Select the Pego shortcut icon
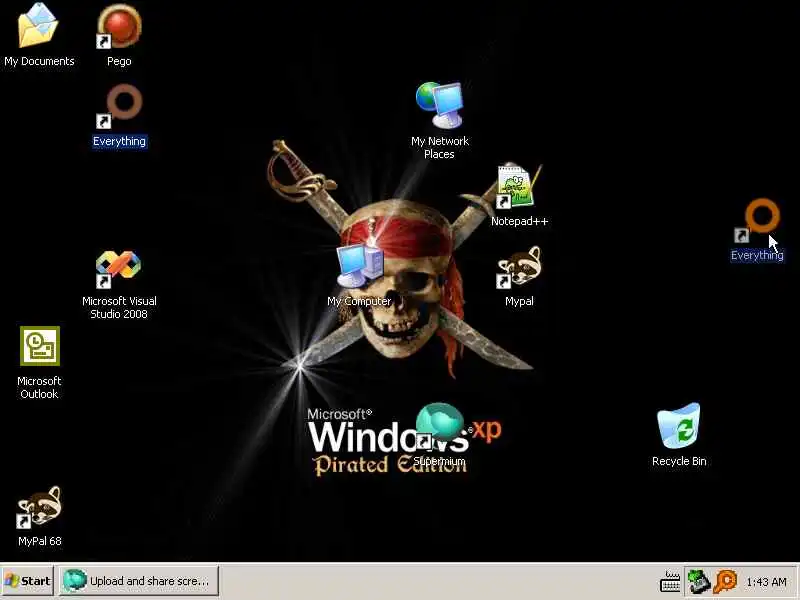 tap(119, 27)
